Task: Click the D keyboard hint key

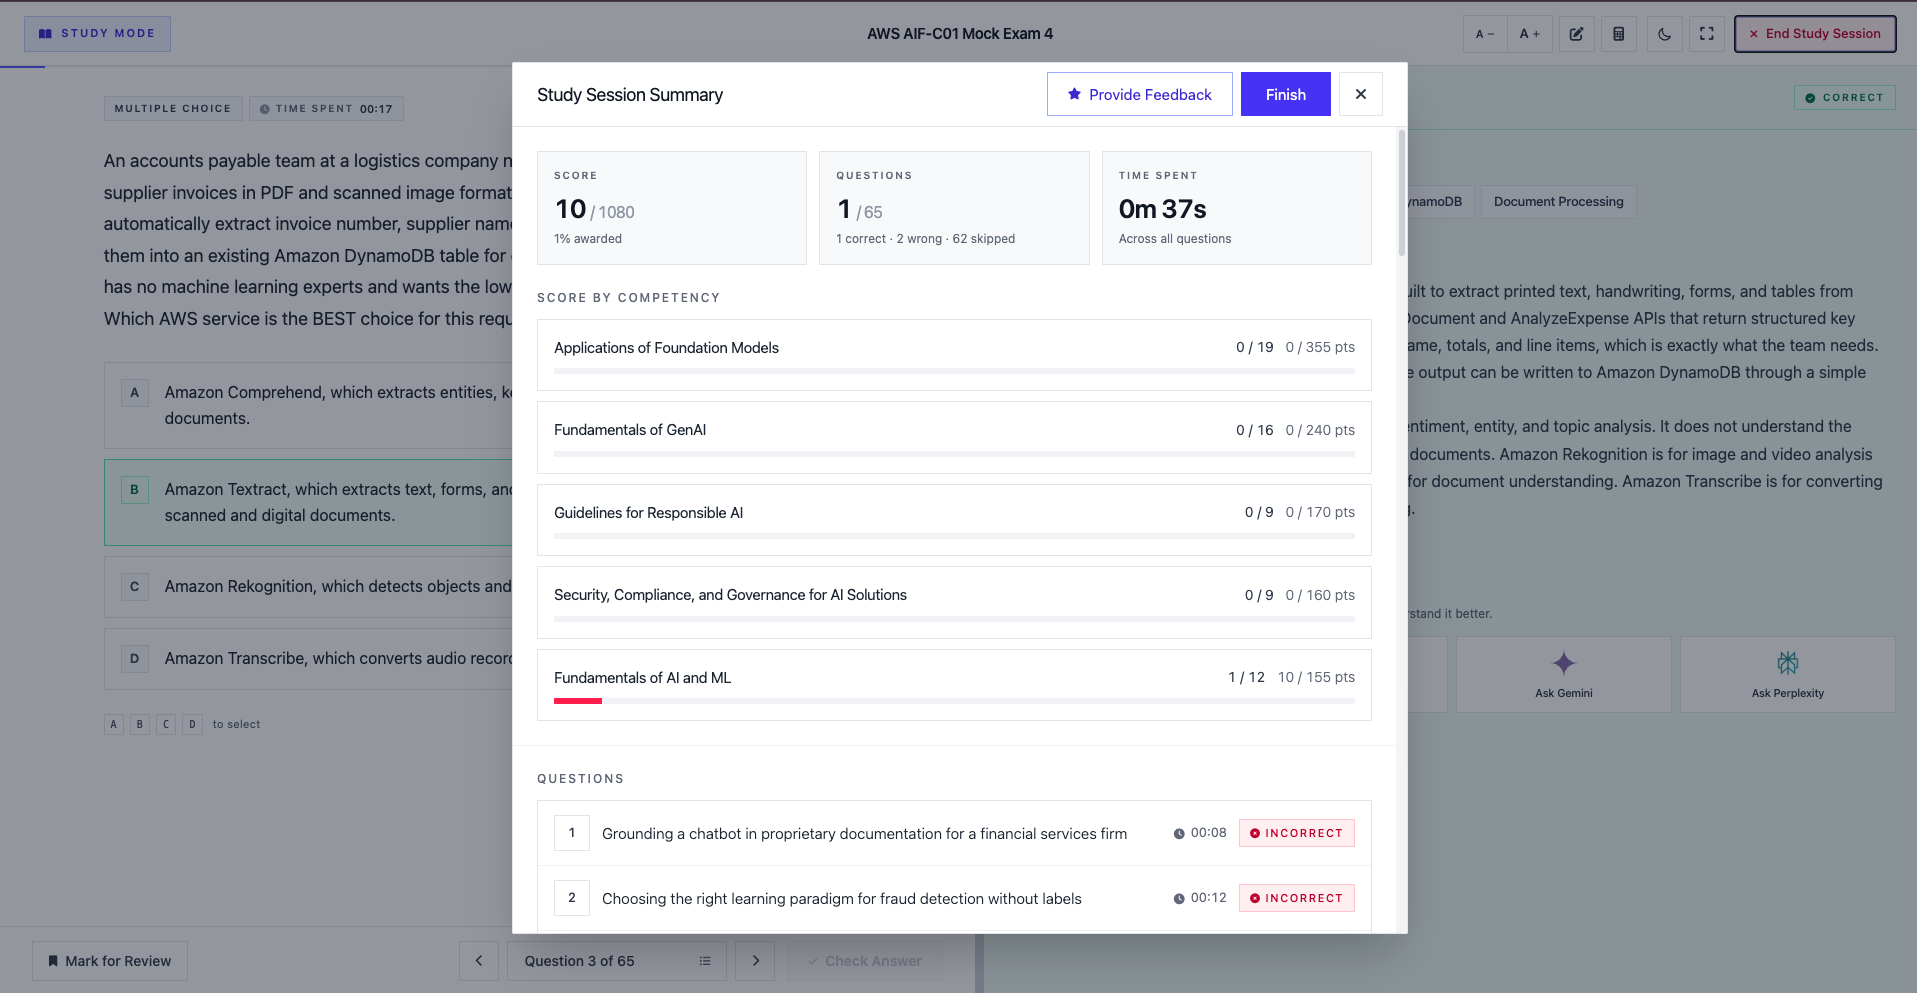Action: 193,724
